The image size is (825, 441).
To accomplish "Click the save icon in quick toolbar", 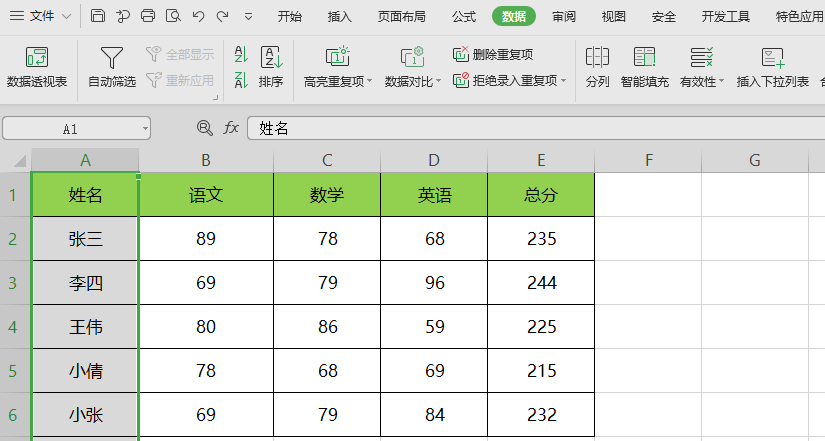I will point(97,16).
